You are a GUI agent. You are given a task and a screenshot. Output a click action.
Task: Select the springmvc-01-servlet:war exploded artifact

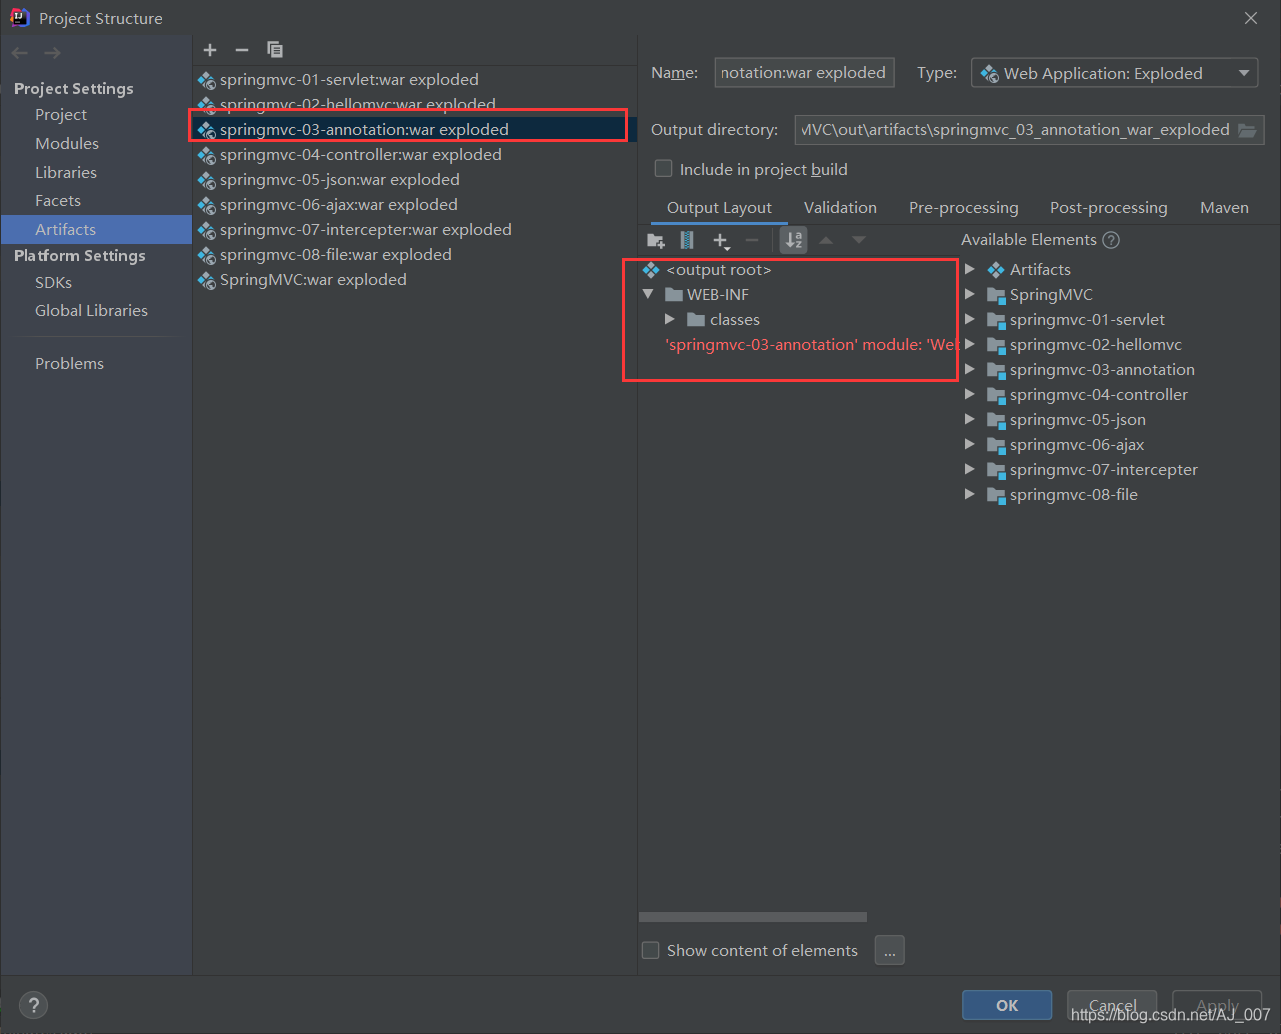click(x=349, y=80)
